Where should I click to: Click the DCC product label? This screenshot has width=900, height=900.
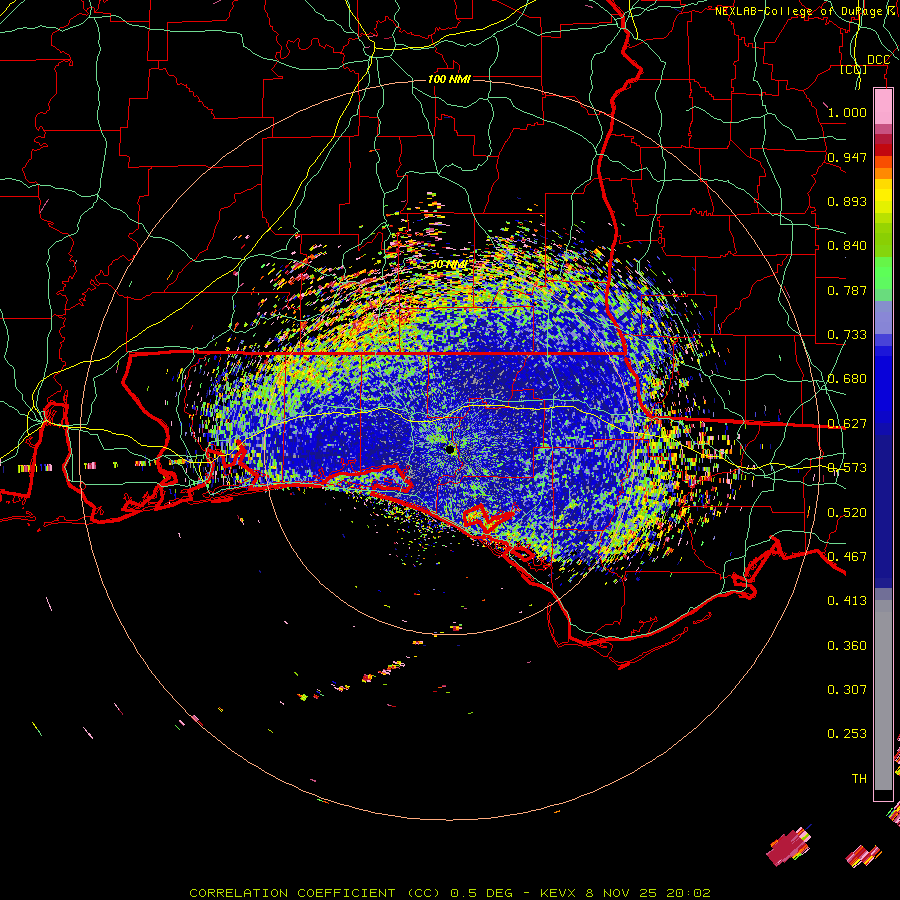[x=878, y=60]
